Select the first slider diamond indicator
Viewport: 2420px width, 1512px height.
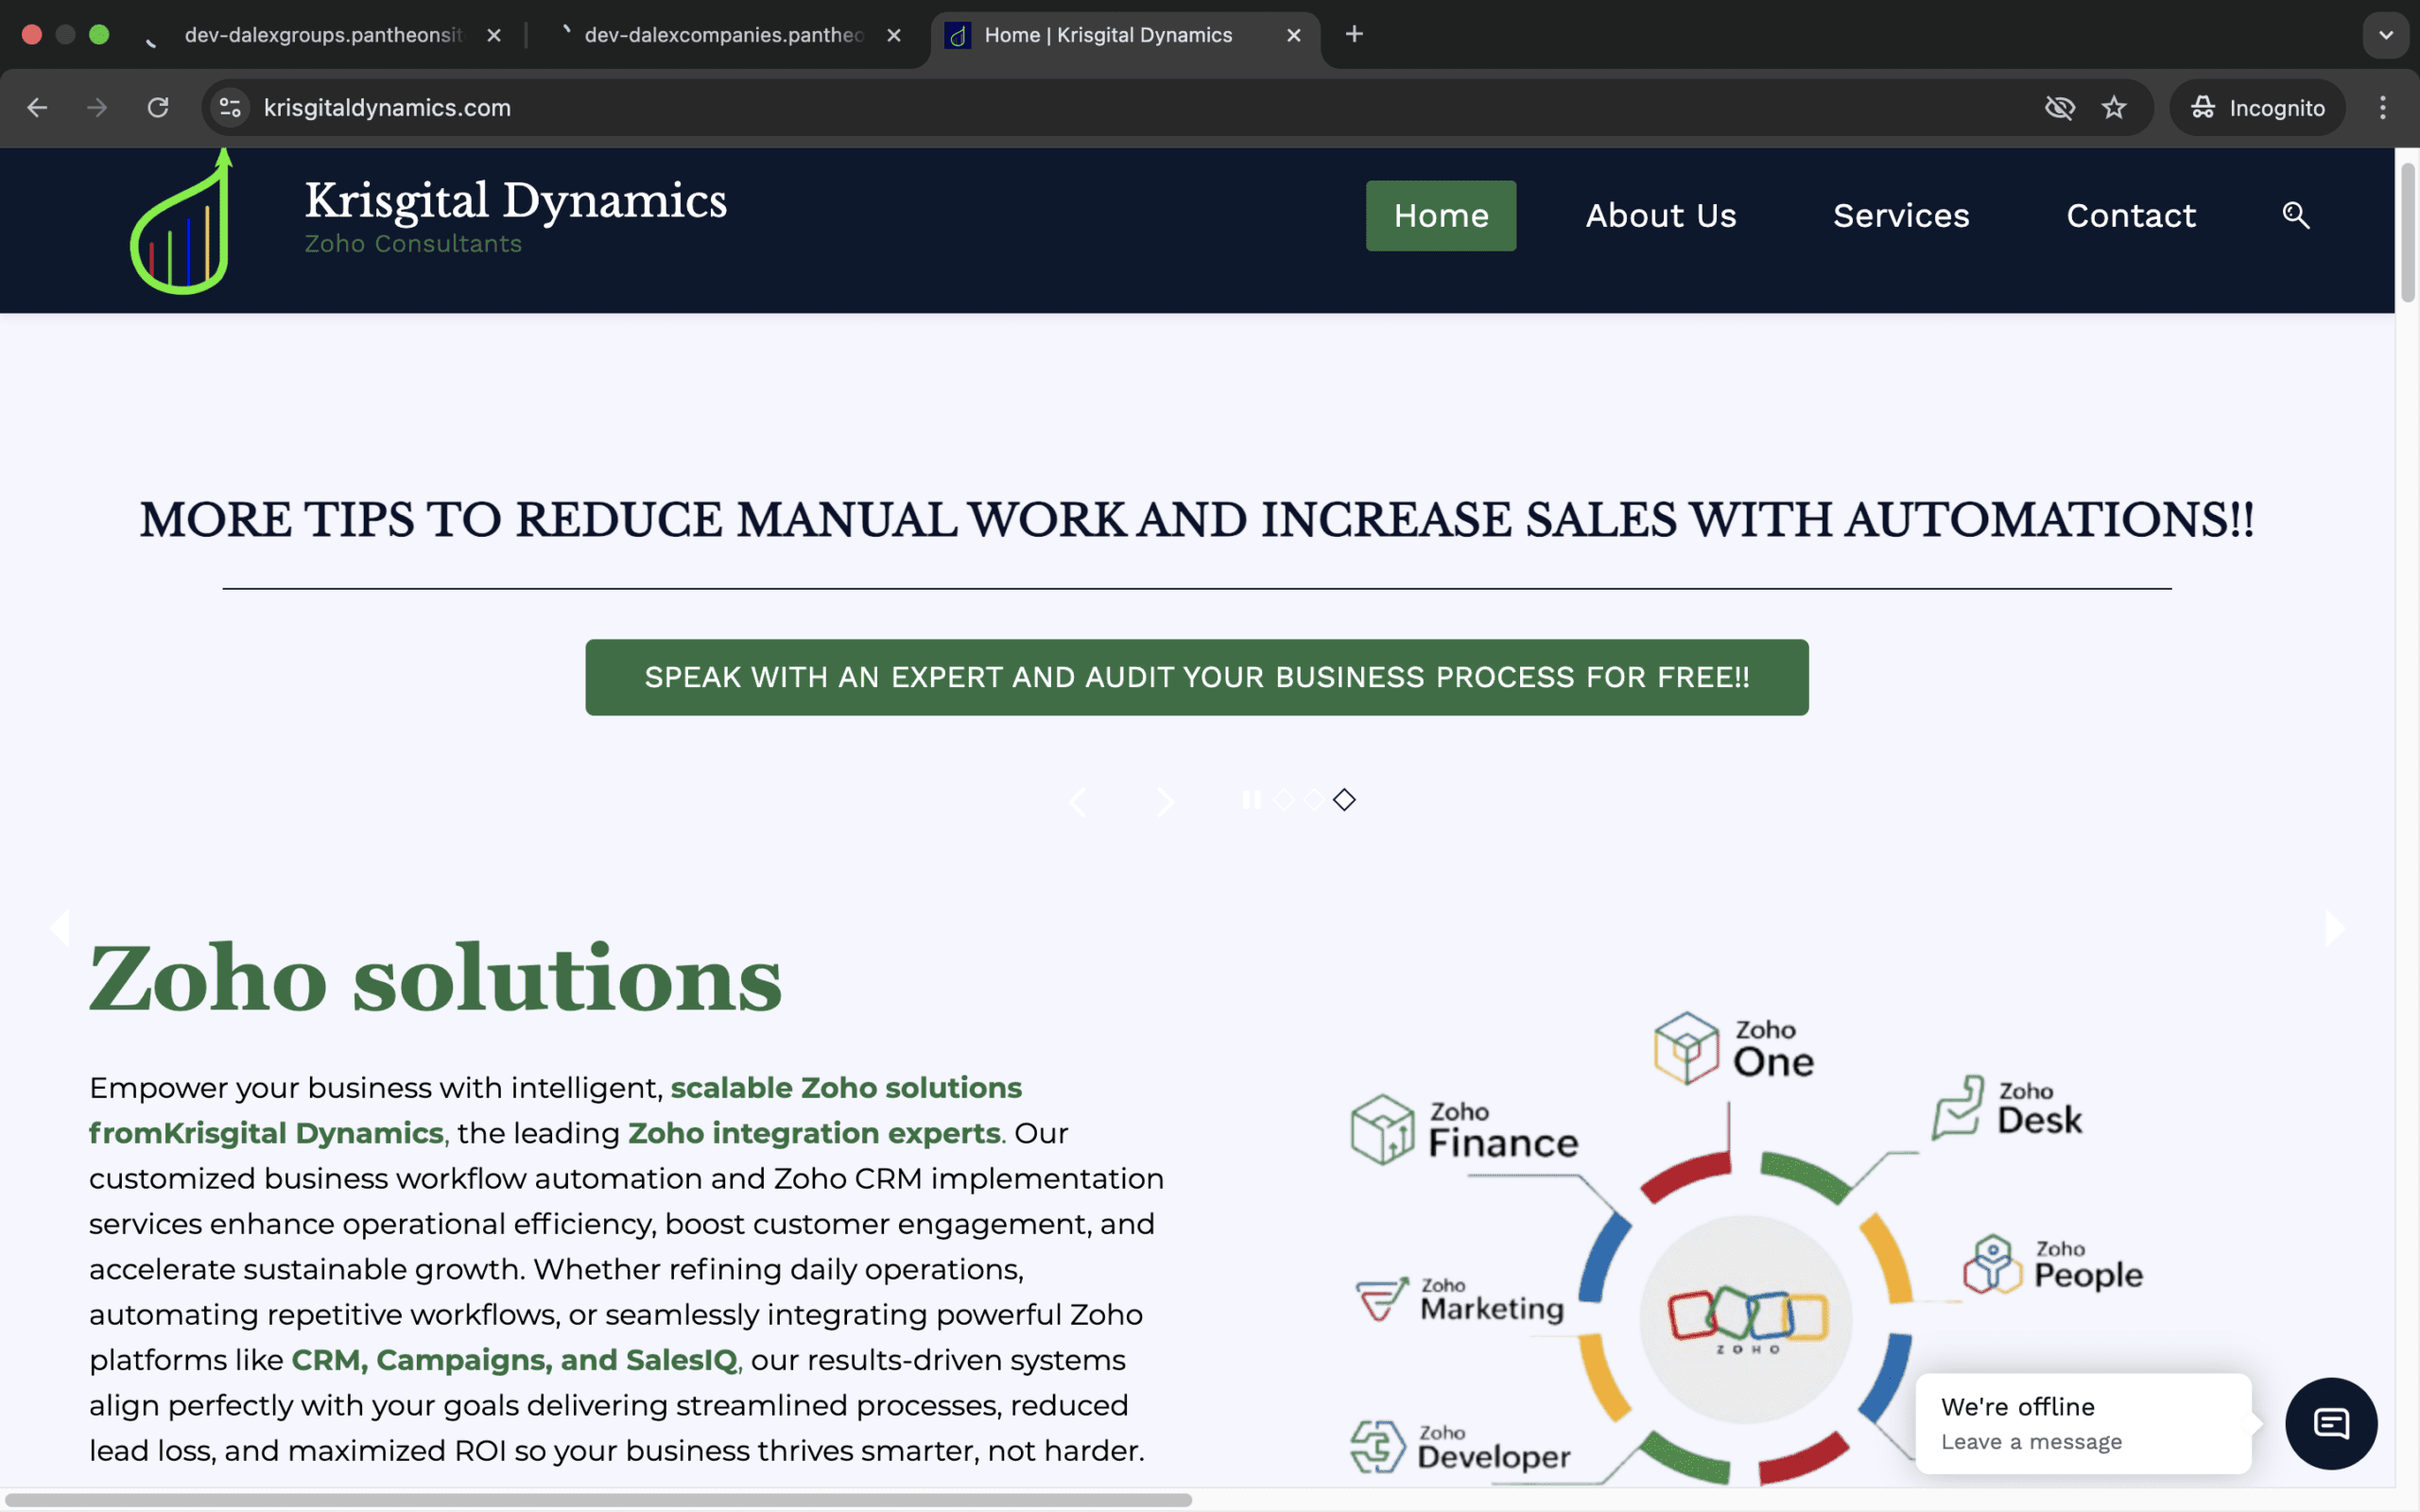[1283, 800]
